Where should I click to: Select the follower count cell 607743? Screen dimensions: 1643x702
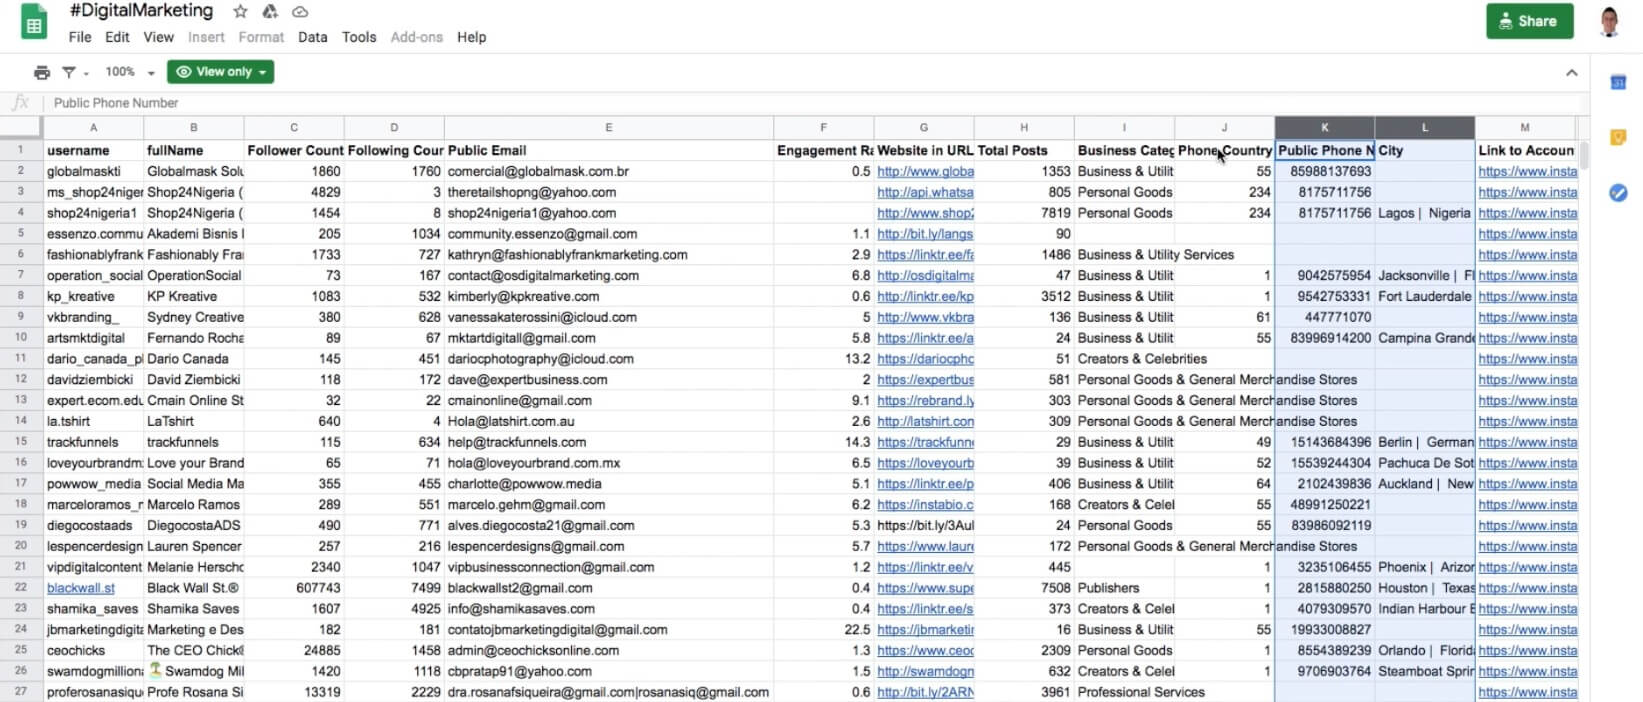(293, 588)
